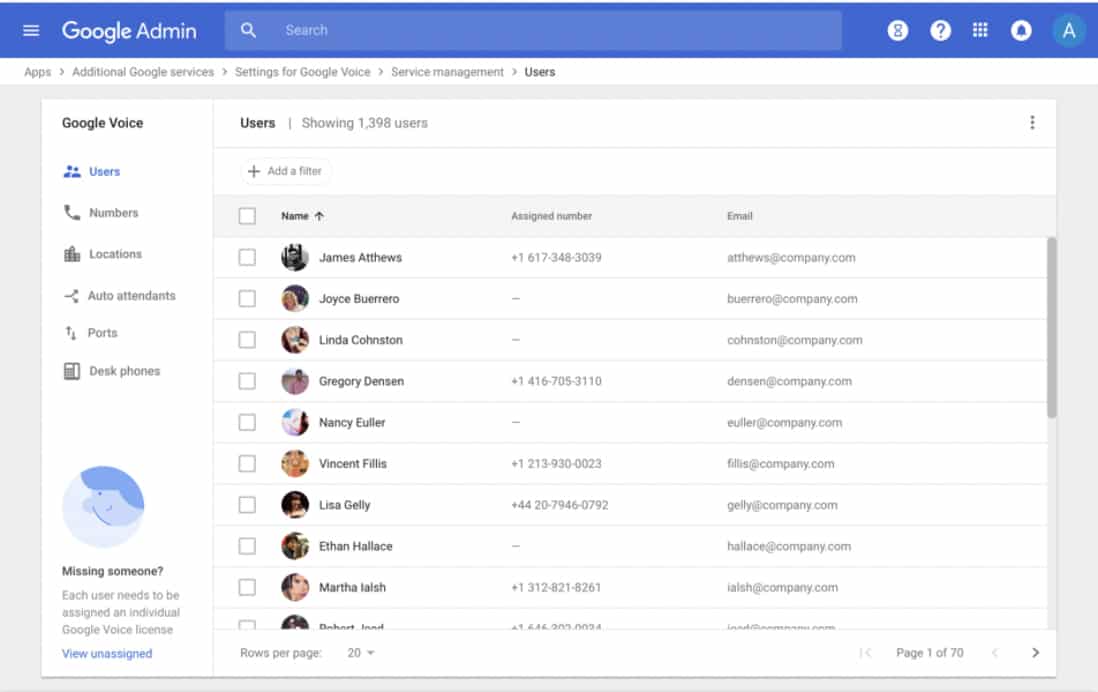Open the user name Martha Ialsh

tap(352, 588)
